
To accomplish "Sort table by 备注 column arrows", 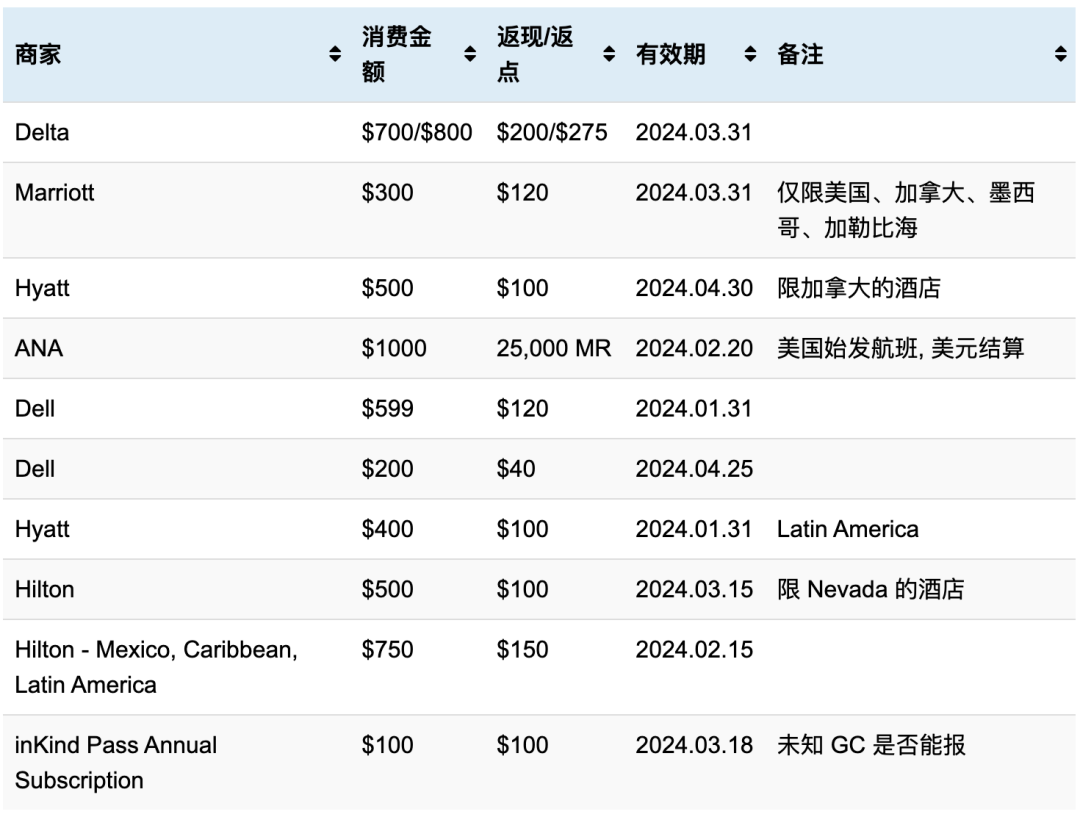I will (1060, 54).
